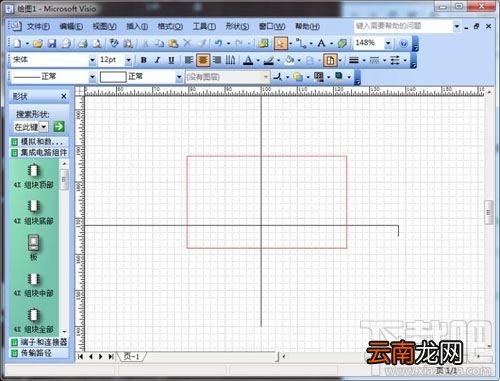Undo the last action
Screen dimensions: 500x381
pyautogui.click(x=218, y=43)
